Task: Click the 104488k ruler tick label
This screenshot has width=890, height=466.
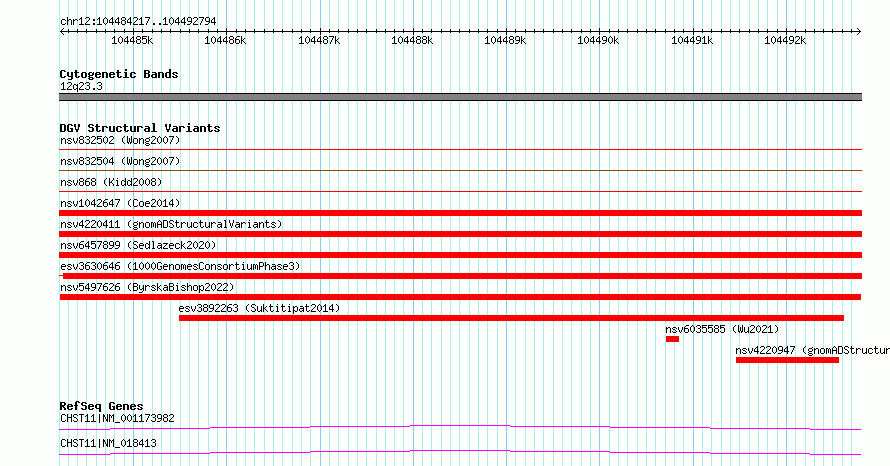Action: (x=412, y=40)
